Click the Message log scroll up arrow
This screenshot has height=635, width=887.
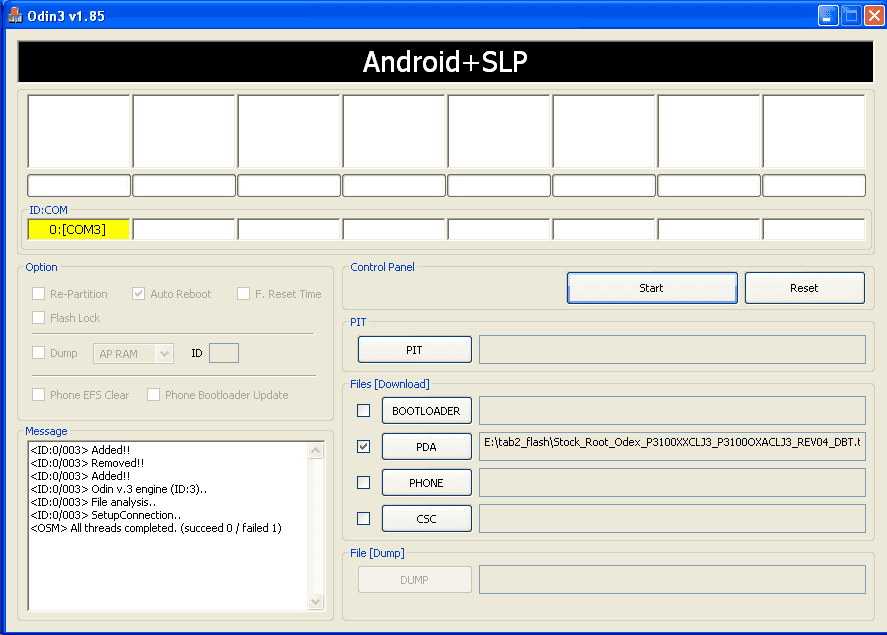[x=316, y=451]
